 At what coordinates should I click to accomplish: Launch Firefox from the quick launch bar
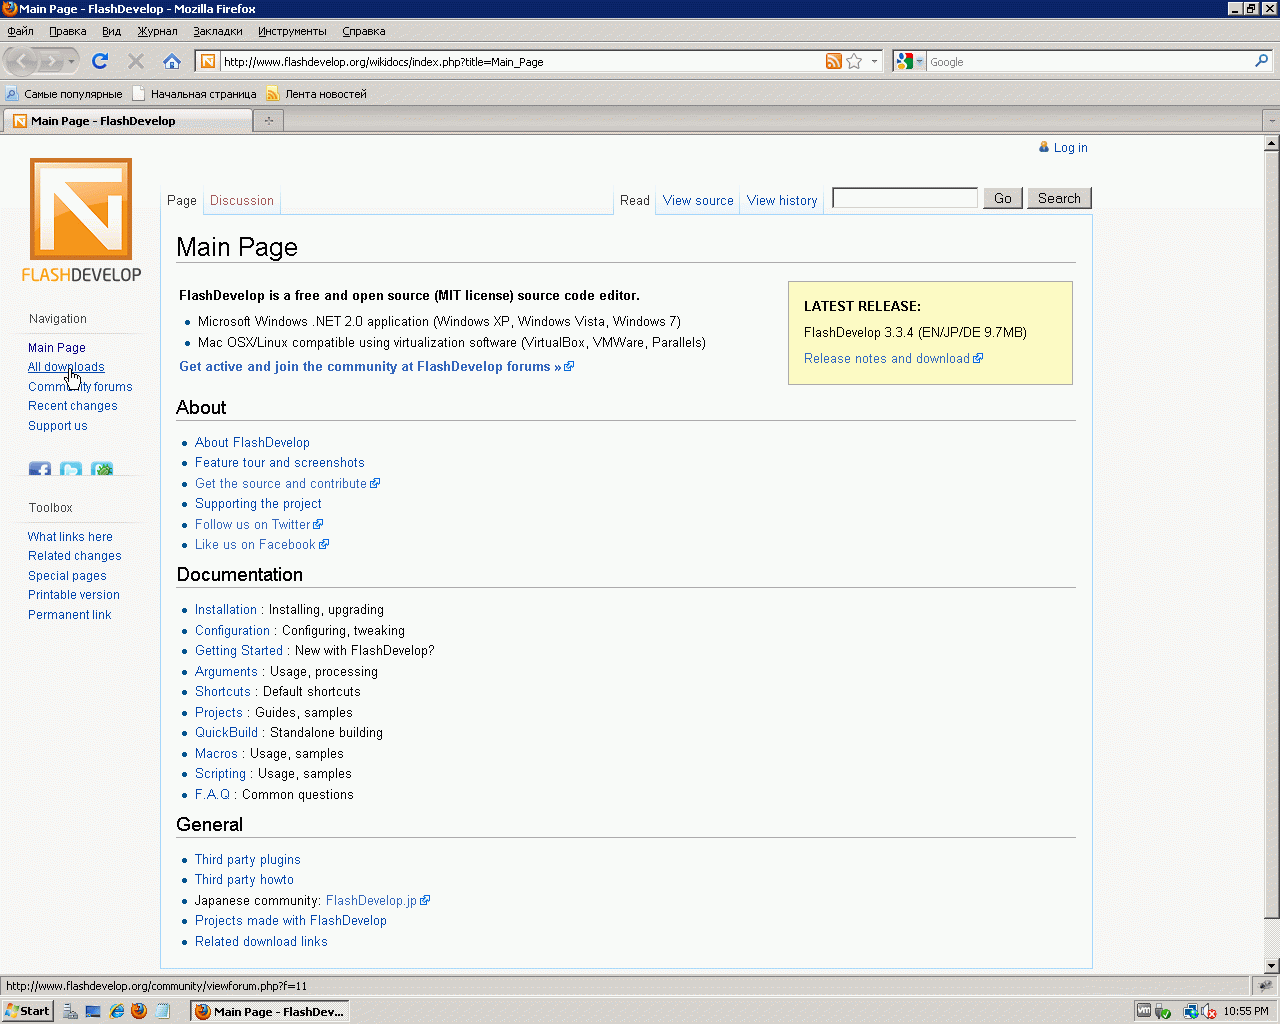pyautogui.click(x=139, y=1011)
